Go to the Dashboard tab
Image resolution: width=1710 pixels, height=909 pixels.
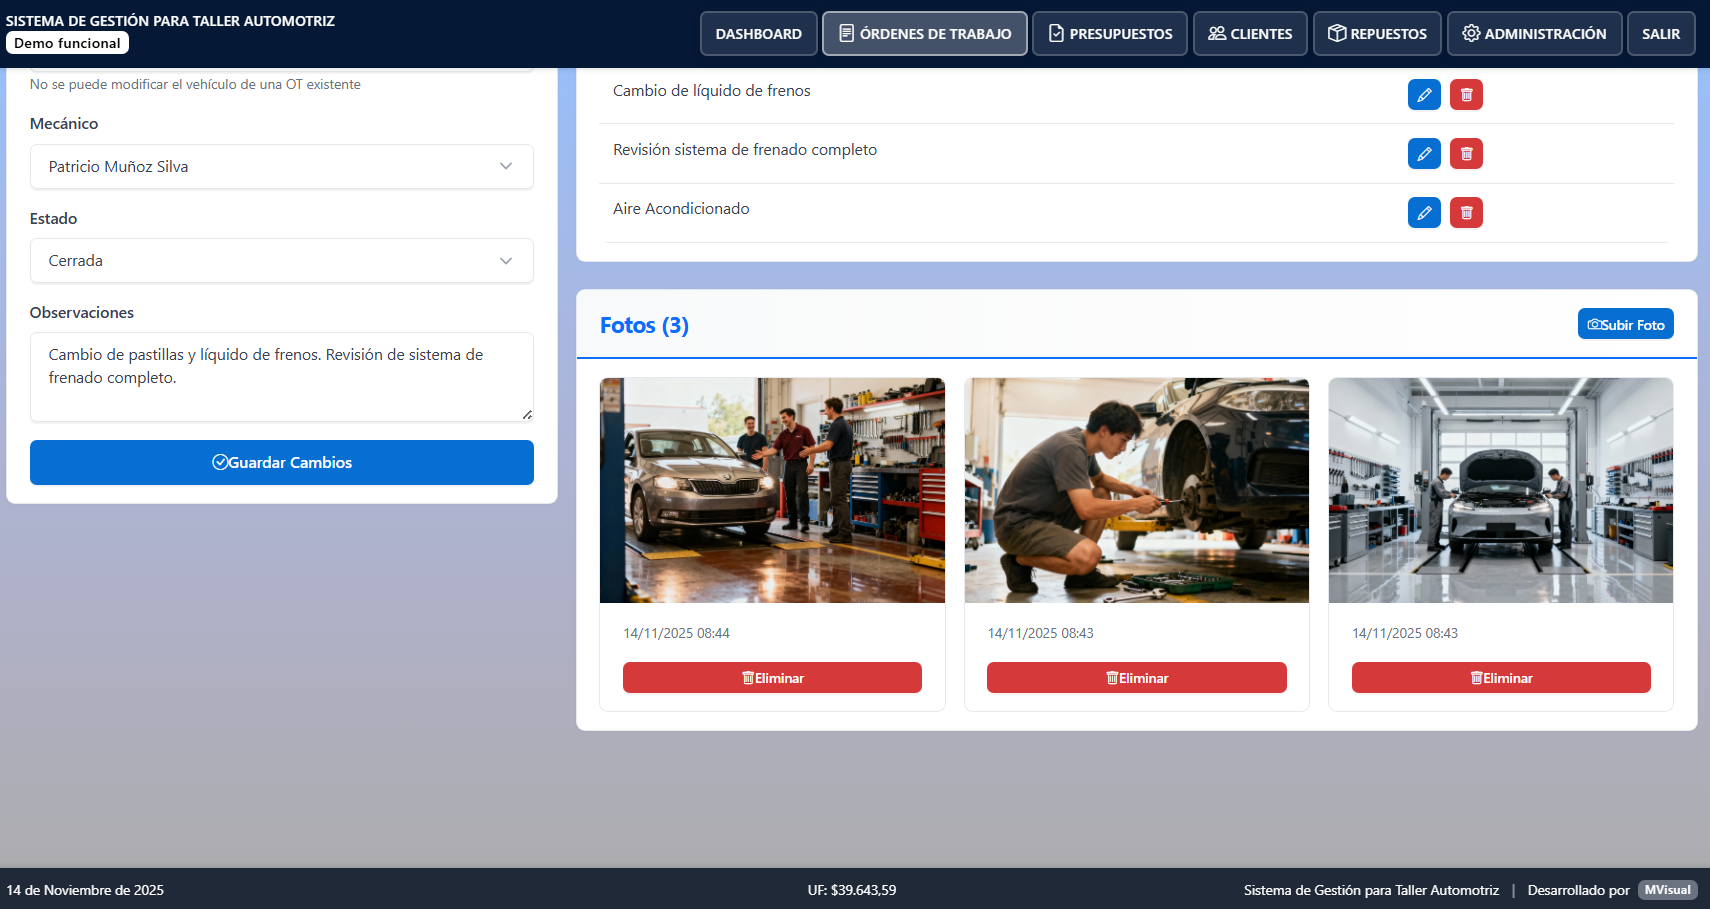(x=758, y=34)
